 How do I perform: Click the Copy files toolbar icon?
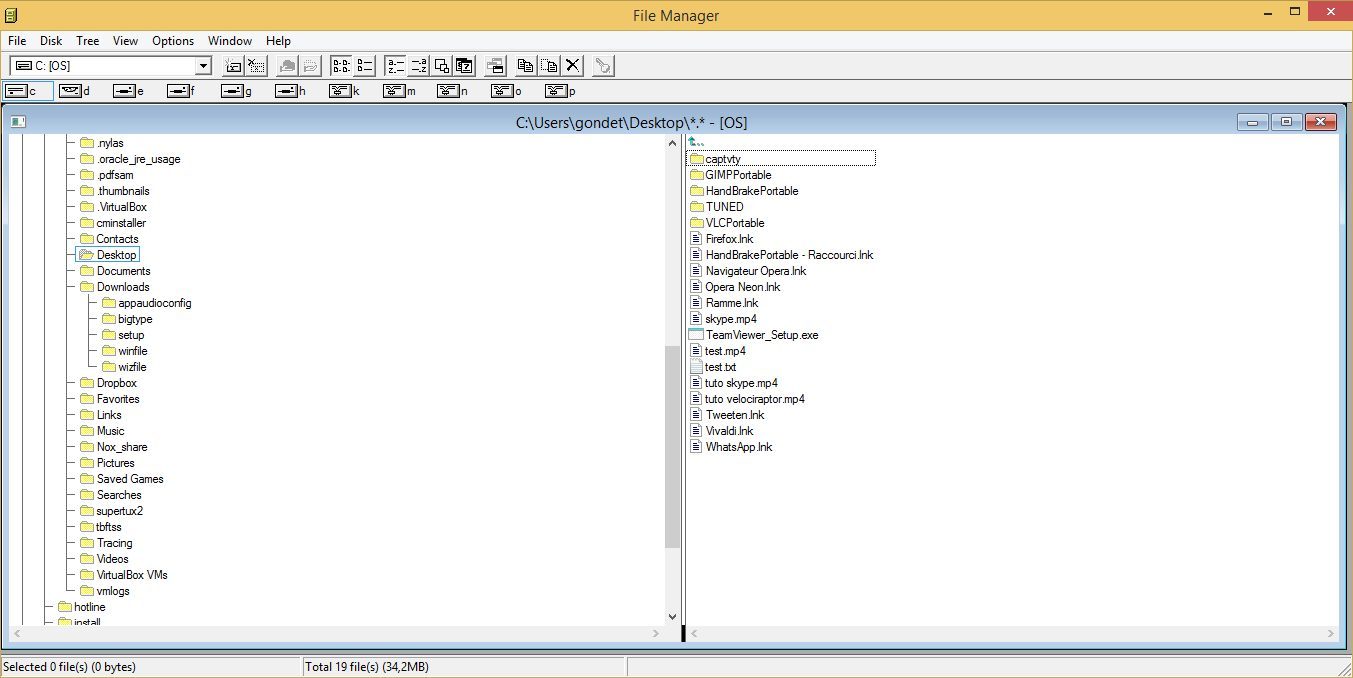click(525, 66)
